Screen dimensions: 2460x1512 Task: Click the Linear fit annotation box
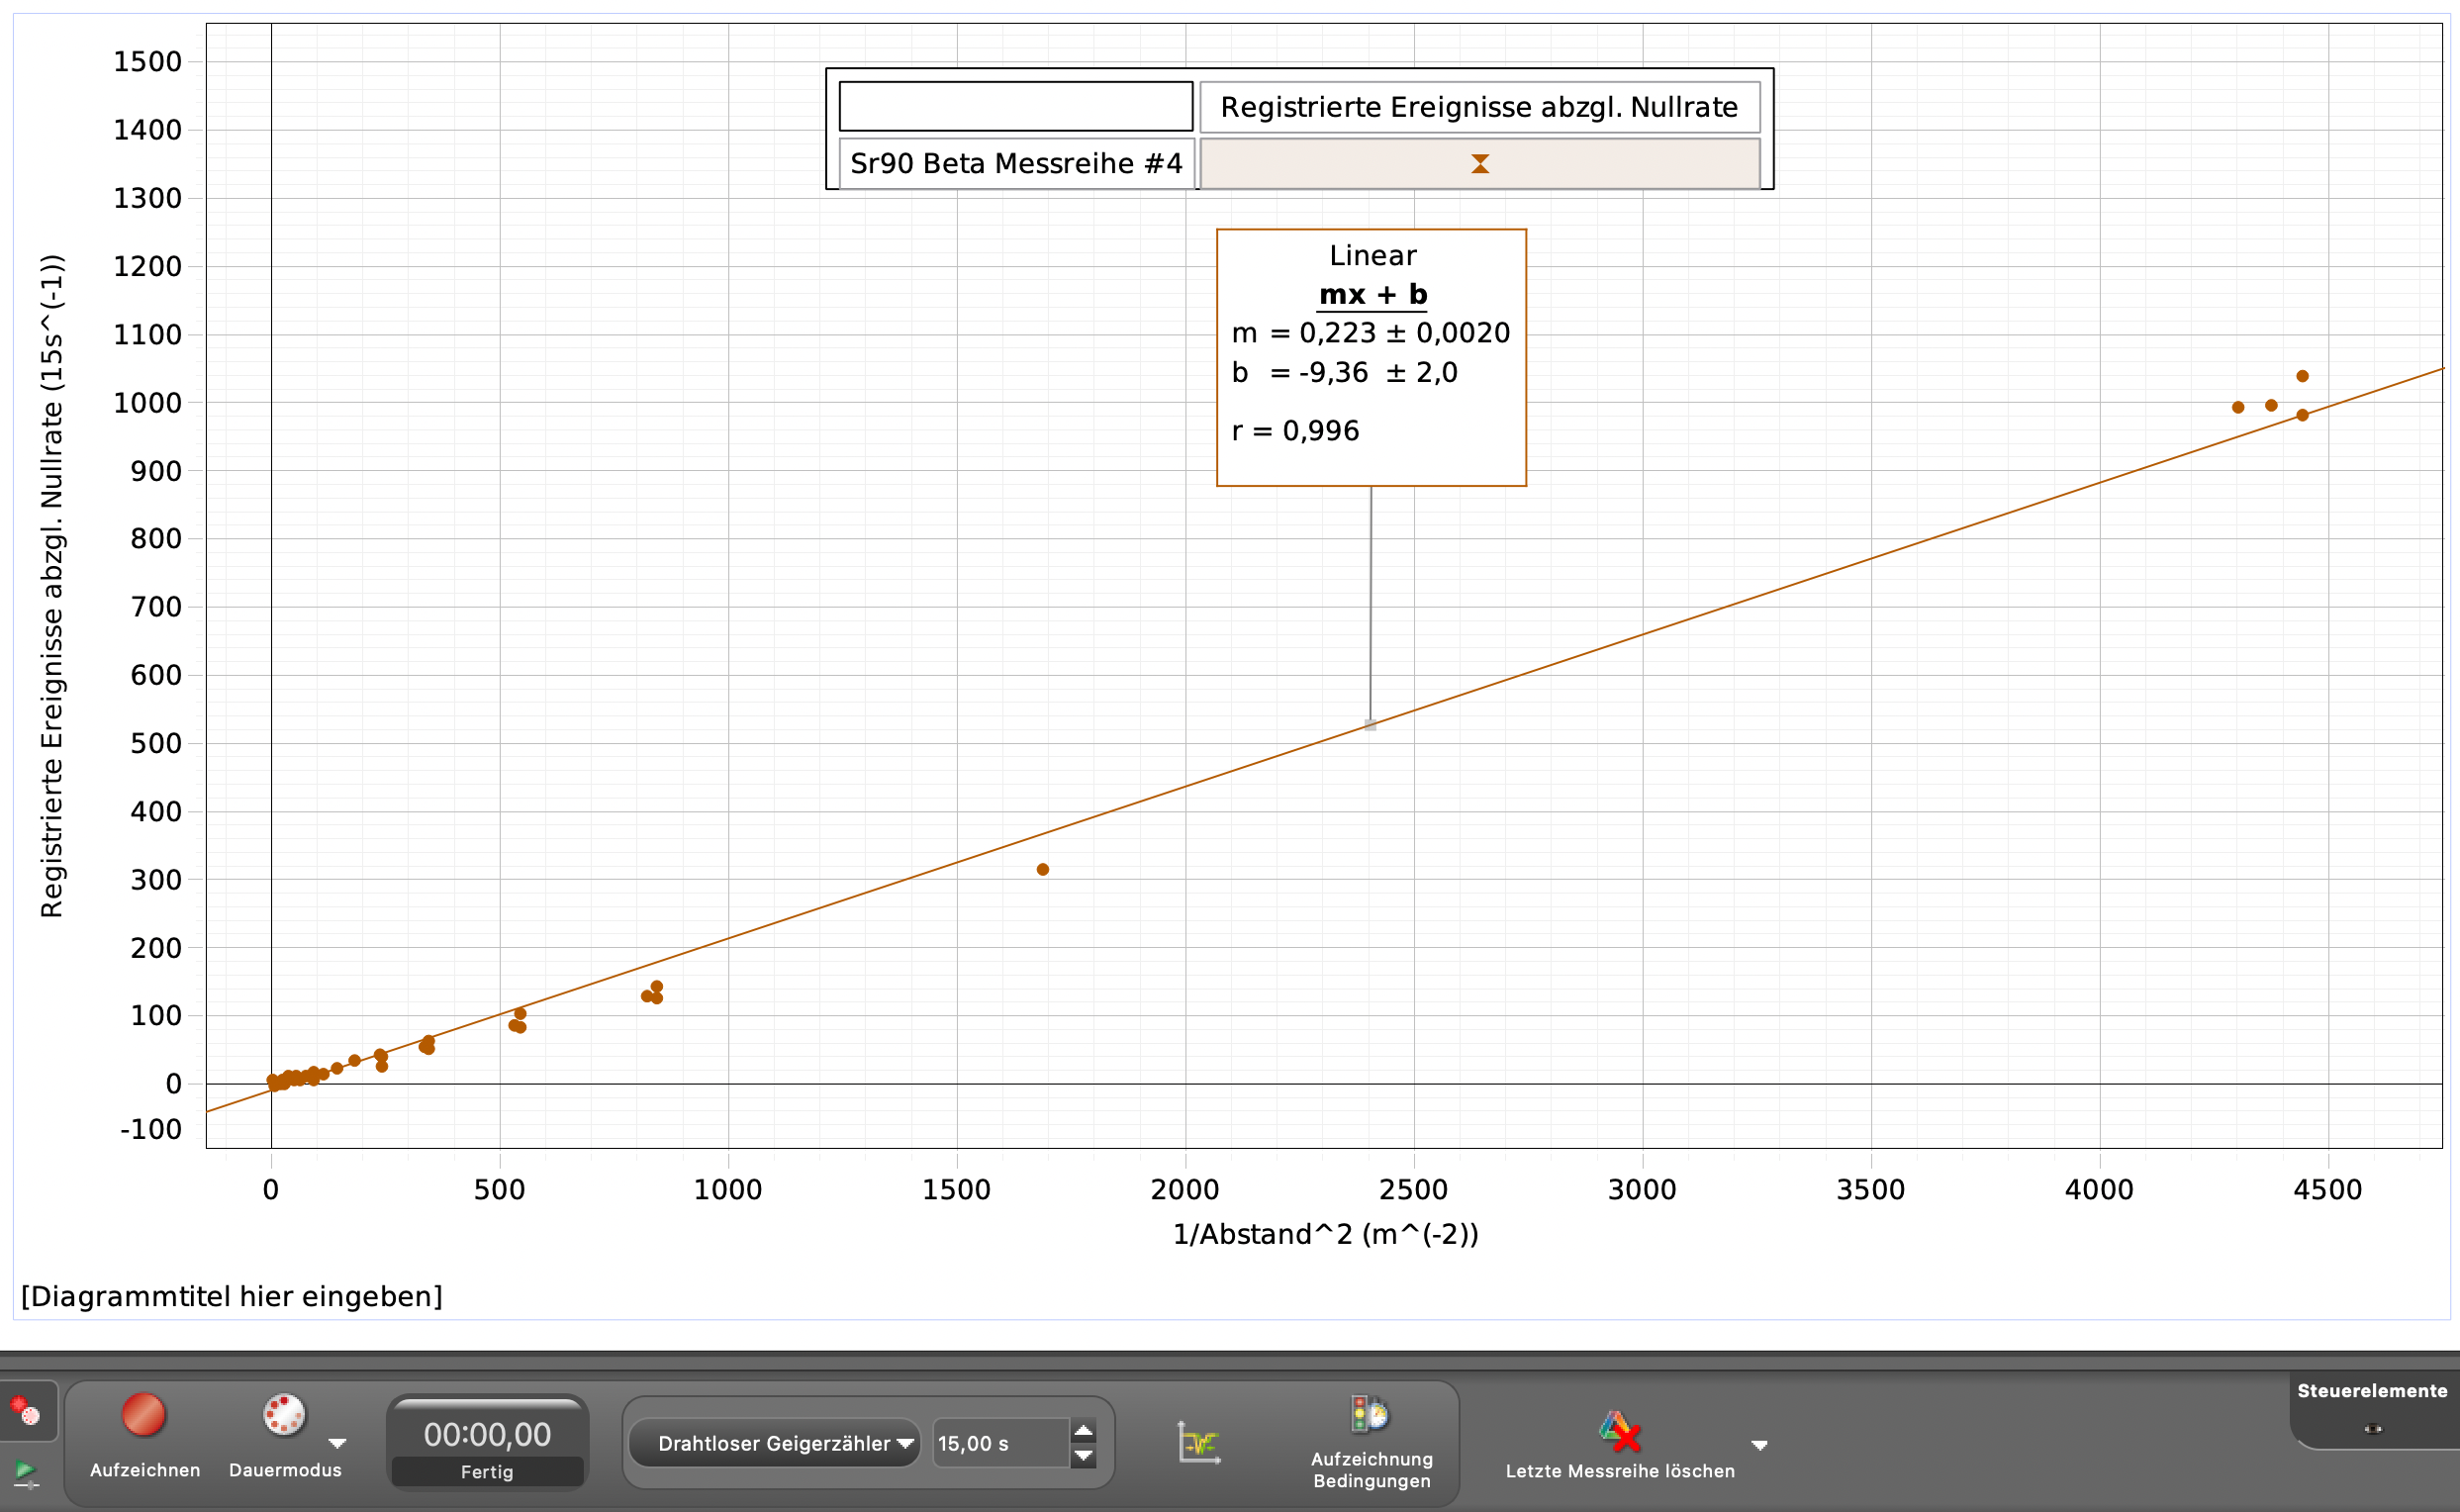[x=1371, y=357]
